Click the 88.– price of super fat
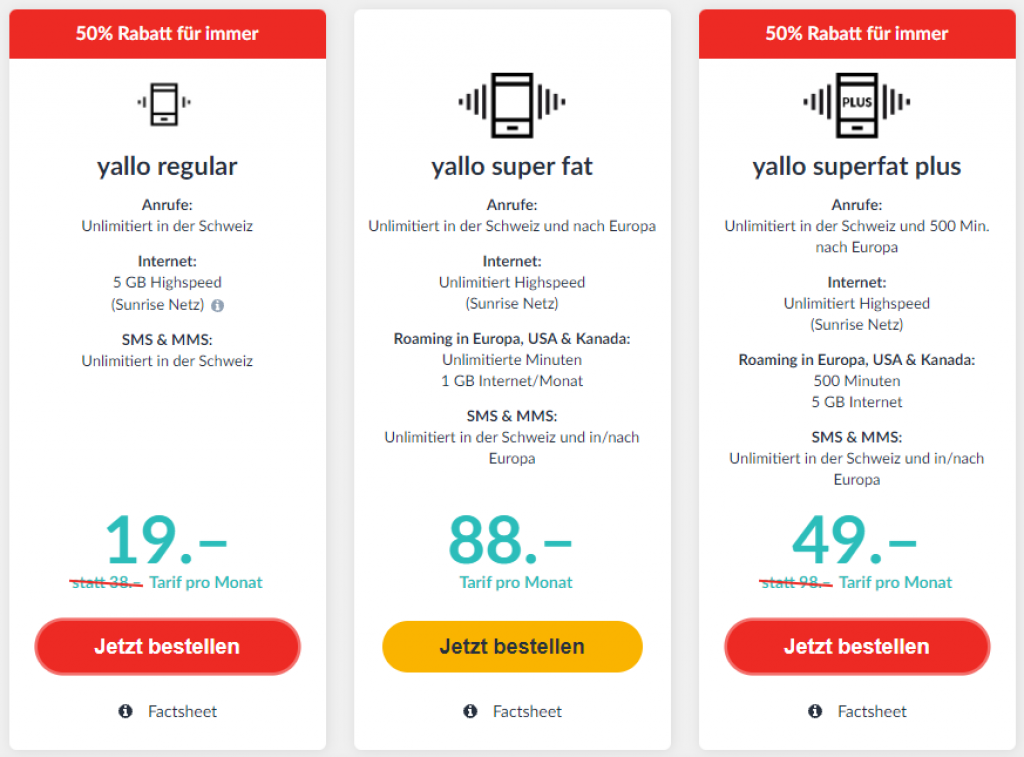 tap(511, 540)
